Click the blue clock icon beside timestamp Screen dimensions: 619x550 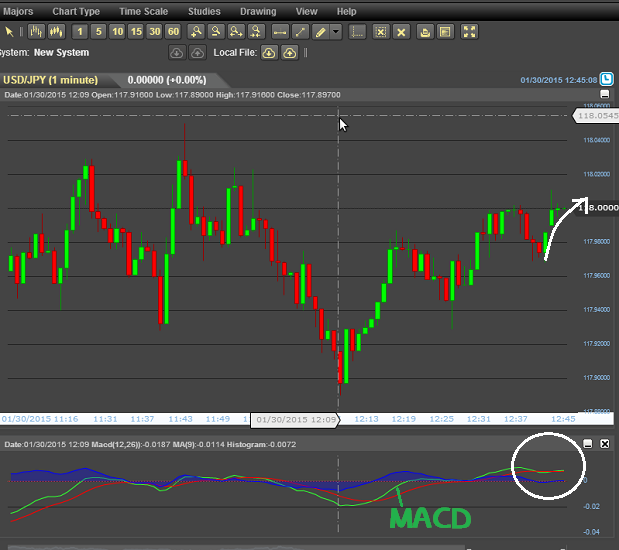(607, 79)
